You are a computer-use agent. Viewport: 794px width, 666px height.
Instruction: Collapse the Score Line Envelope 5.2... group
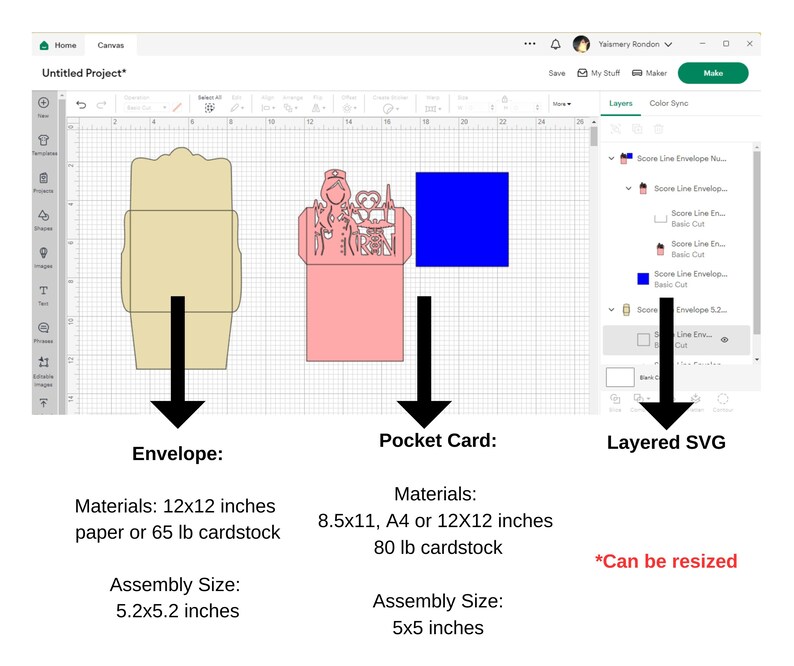click(611, 309)
